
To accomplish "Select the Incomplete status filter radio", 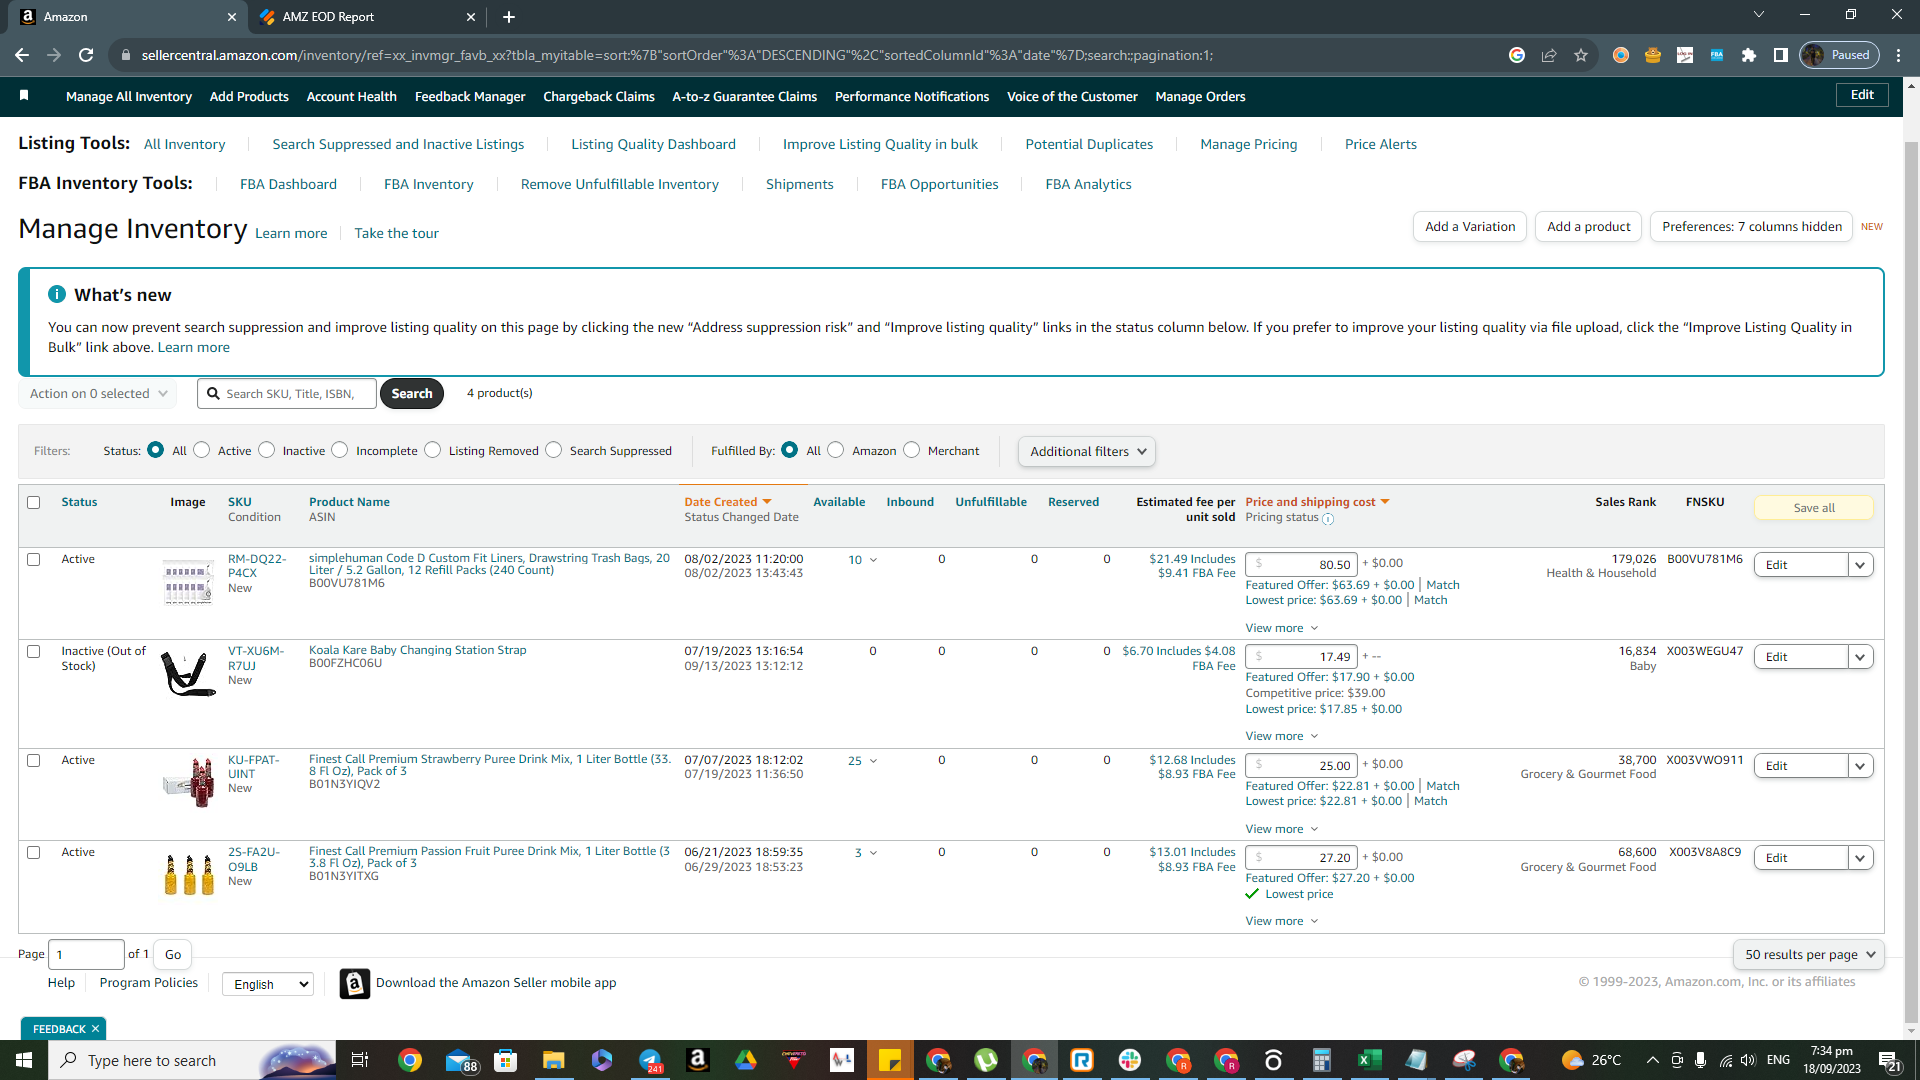I will click(340, 450).
